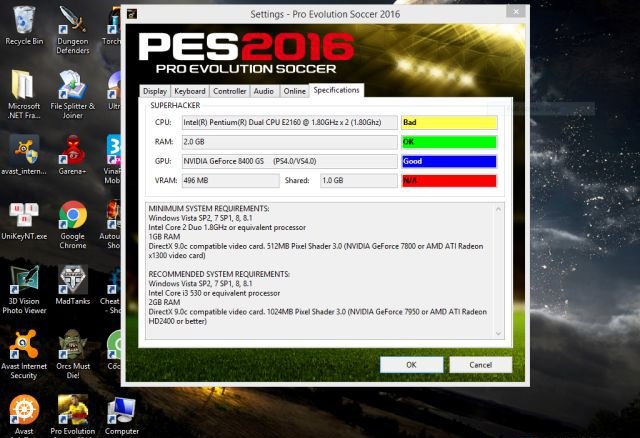Screen dimensions: 640x438
Task: Launch File Splitter & Joiner shortcut
Action: pos(73,94)
